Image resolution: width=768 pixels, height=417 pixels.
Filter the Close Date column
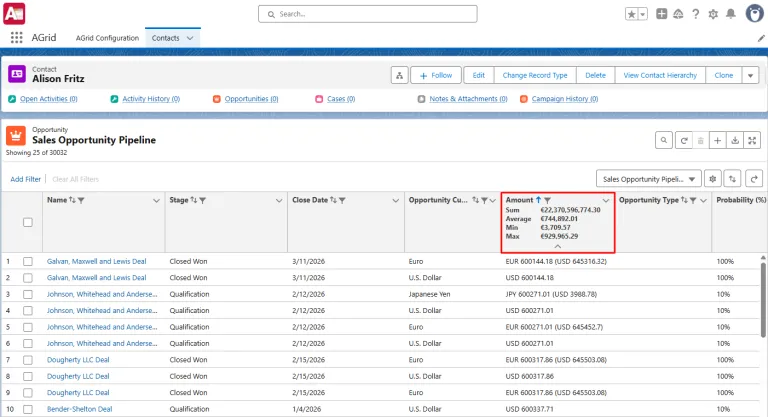click(x=342, y=200)
